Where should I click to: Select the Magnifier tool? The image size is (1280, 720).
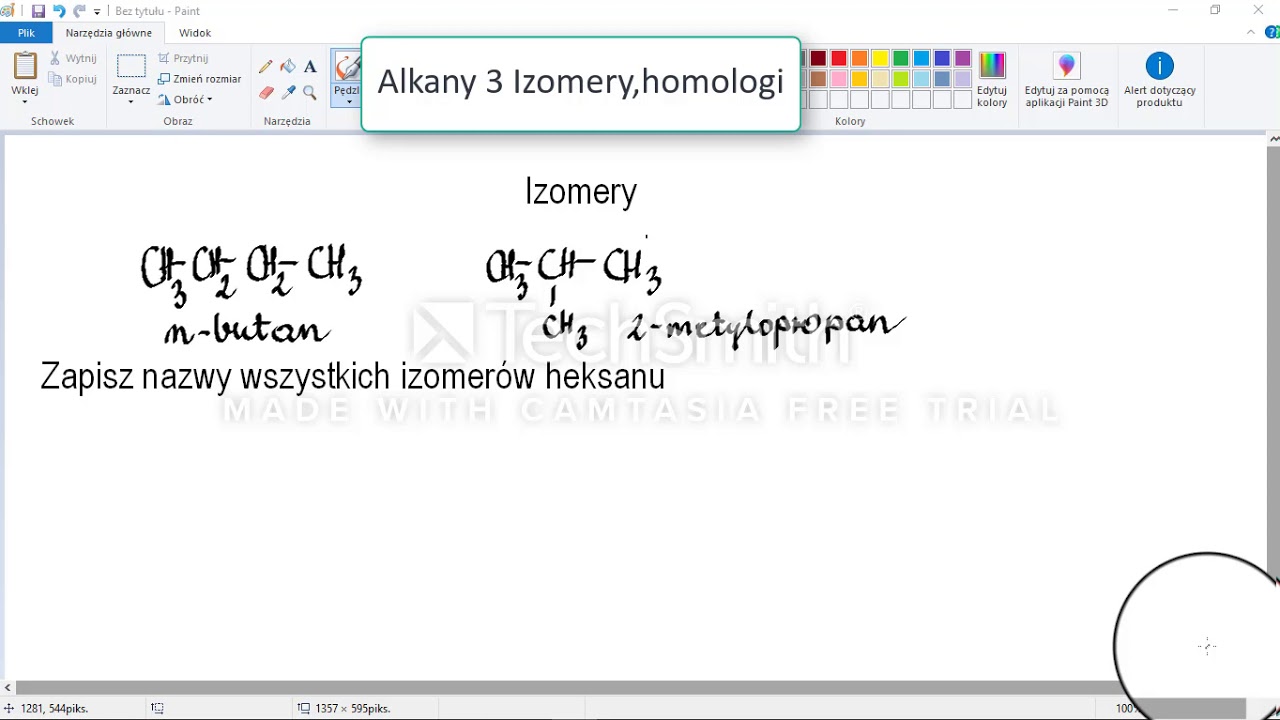[310, 93]
